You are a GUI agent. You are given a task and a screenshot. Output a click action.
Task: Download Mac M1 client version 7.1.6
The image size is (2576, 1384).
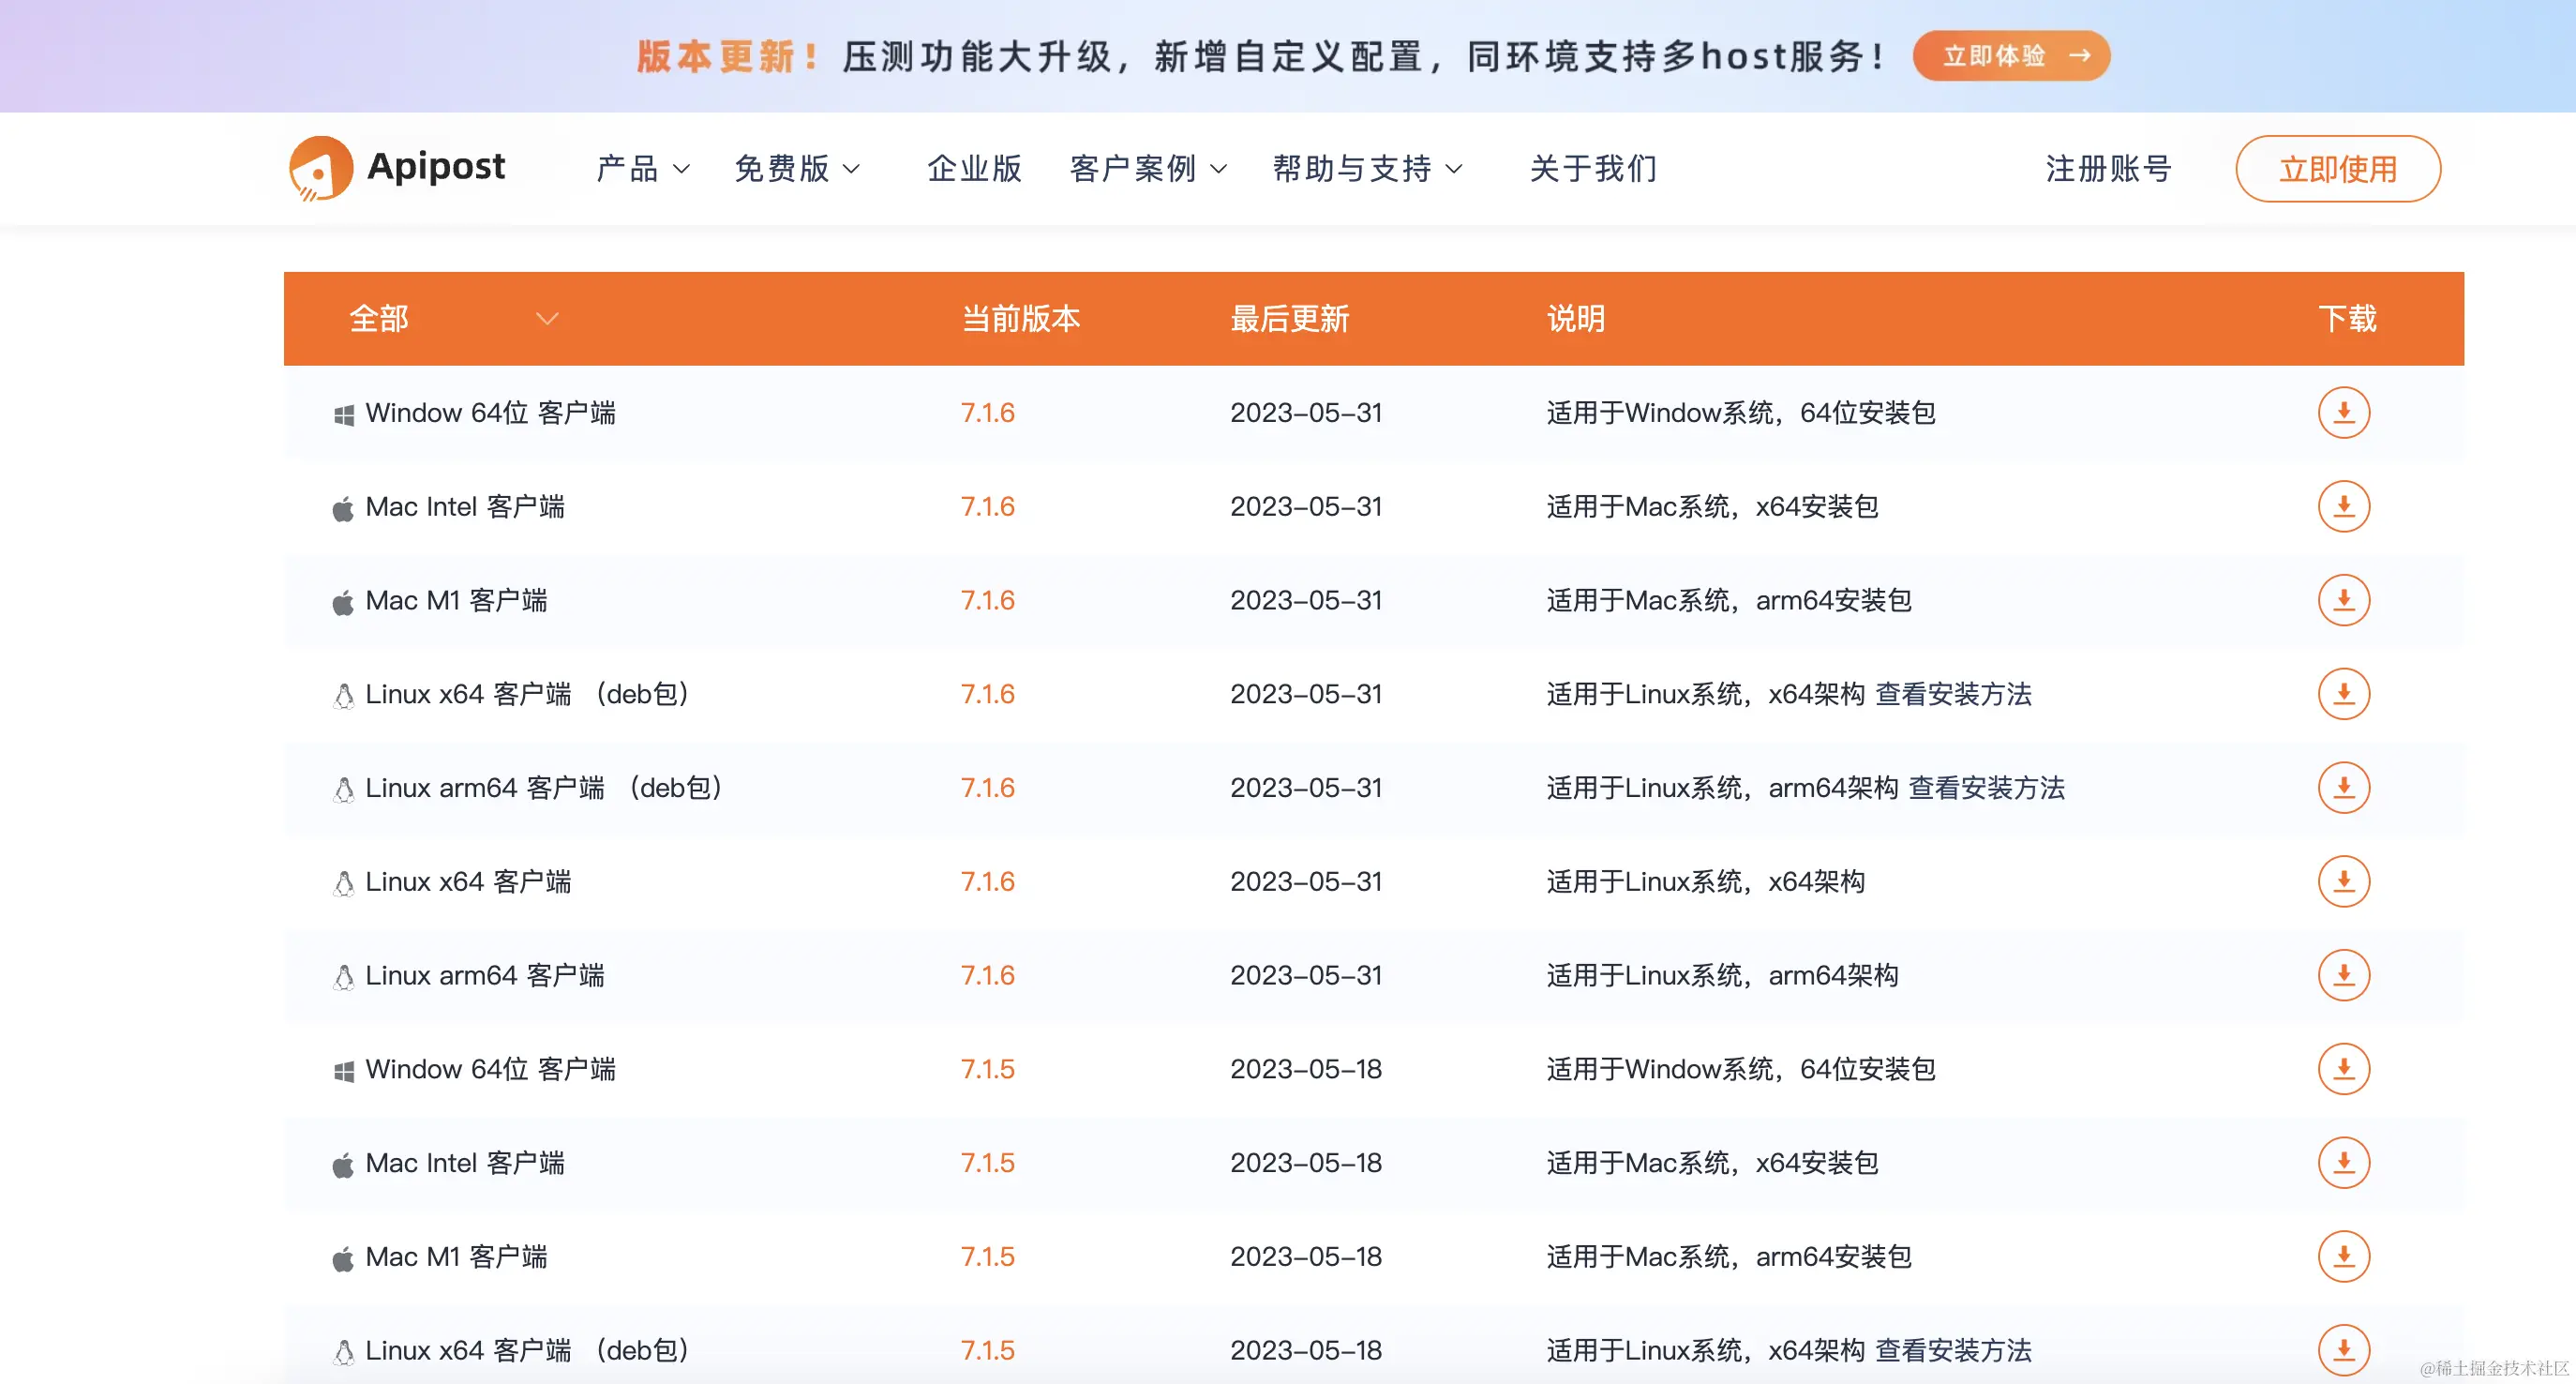tap(2343, 600)
